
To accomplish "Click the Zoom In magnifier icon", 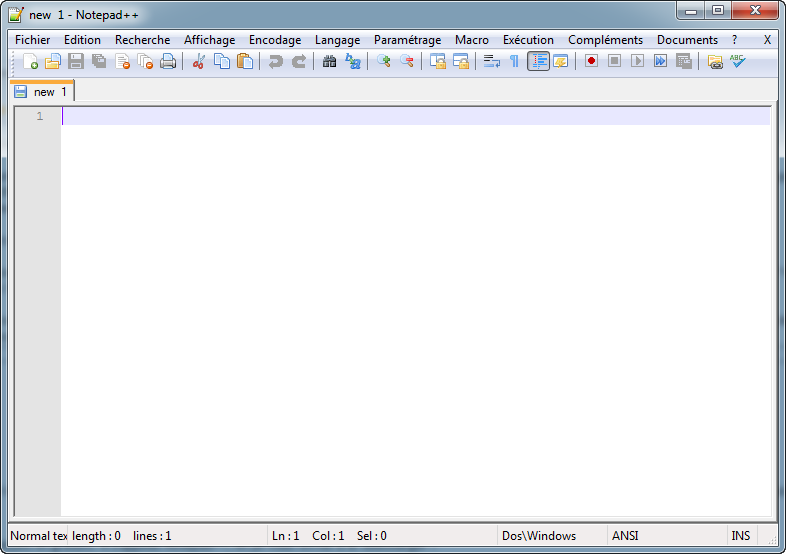I will point(383,61).
